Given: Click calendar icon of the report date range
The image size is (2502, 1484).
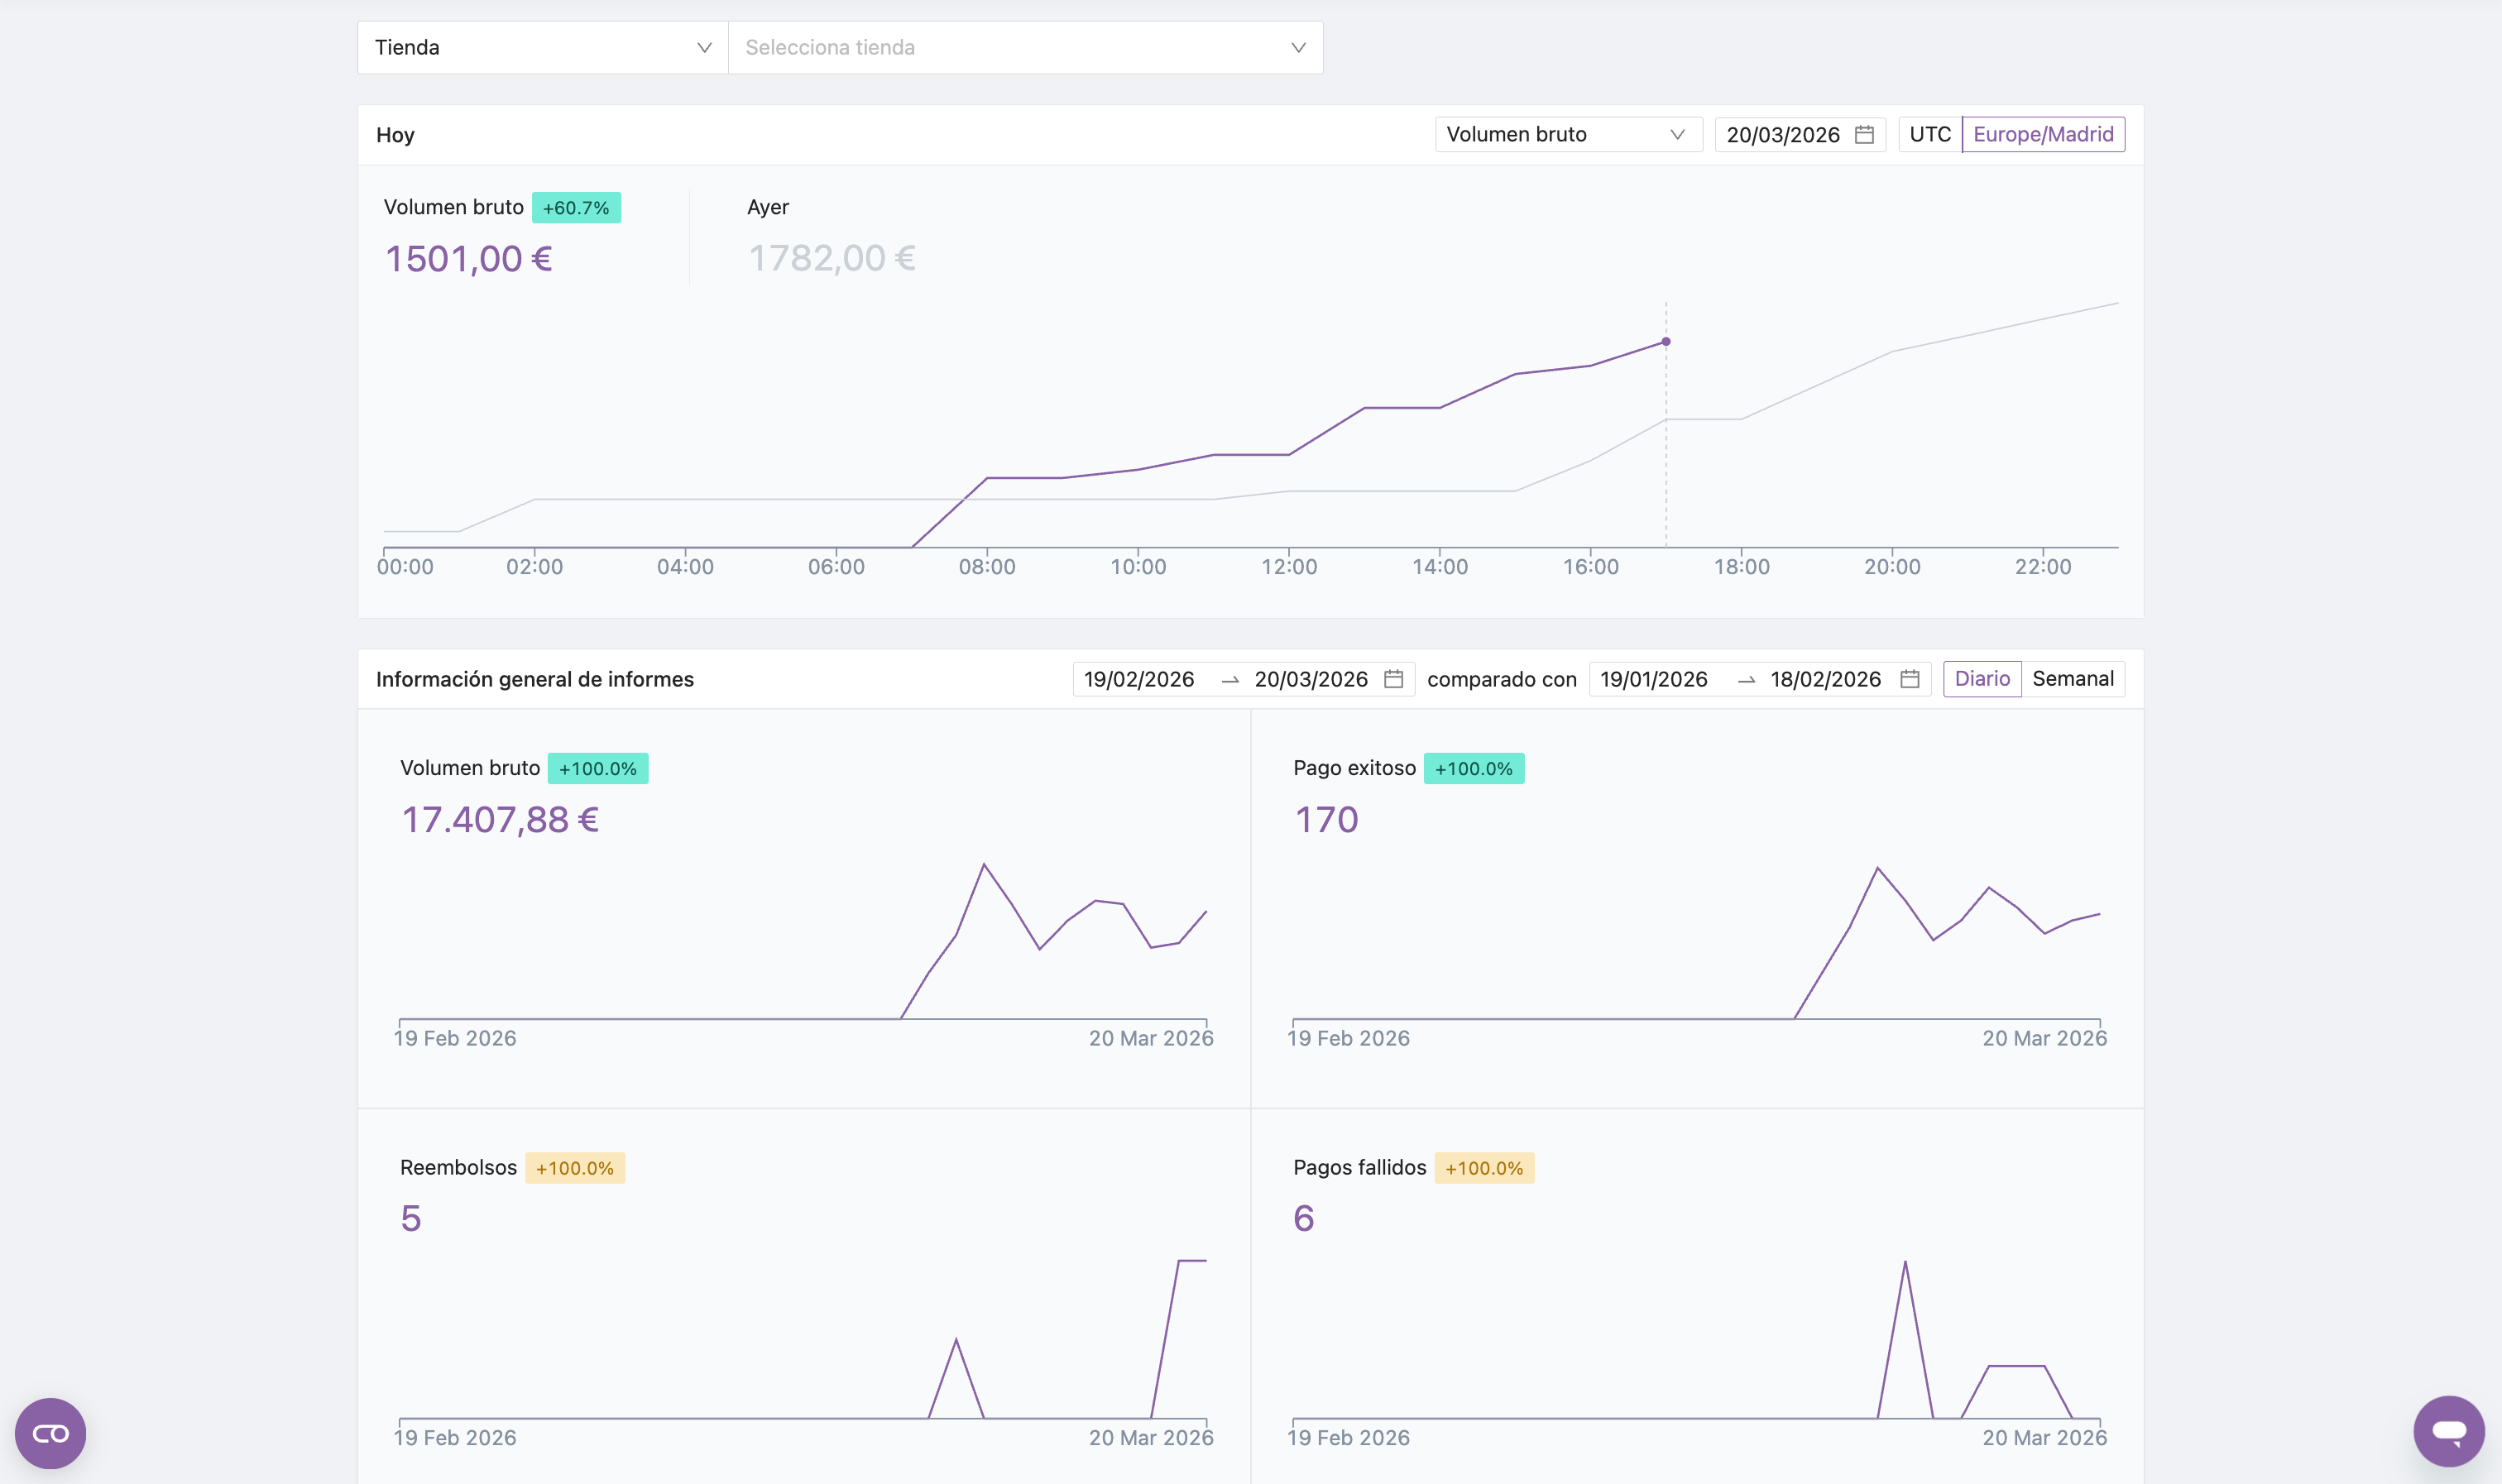Looking at the screenshot, I should click(1393, 679).
